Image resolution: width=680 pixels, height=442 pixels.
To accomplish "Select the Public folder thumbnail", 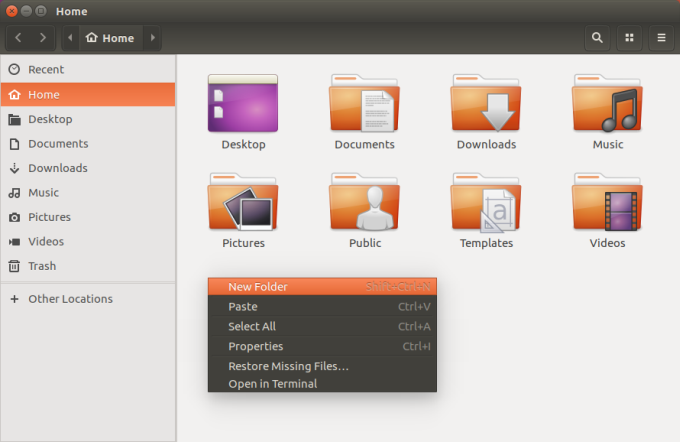I will tap(364, 203).
